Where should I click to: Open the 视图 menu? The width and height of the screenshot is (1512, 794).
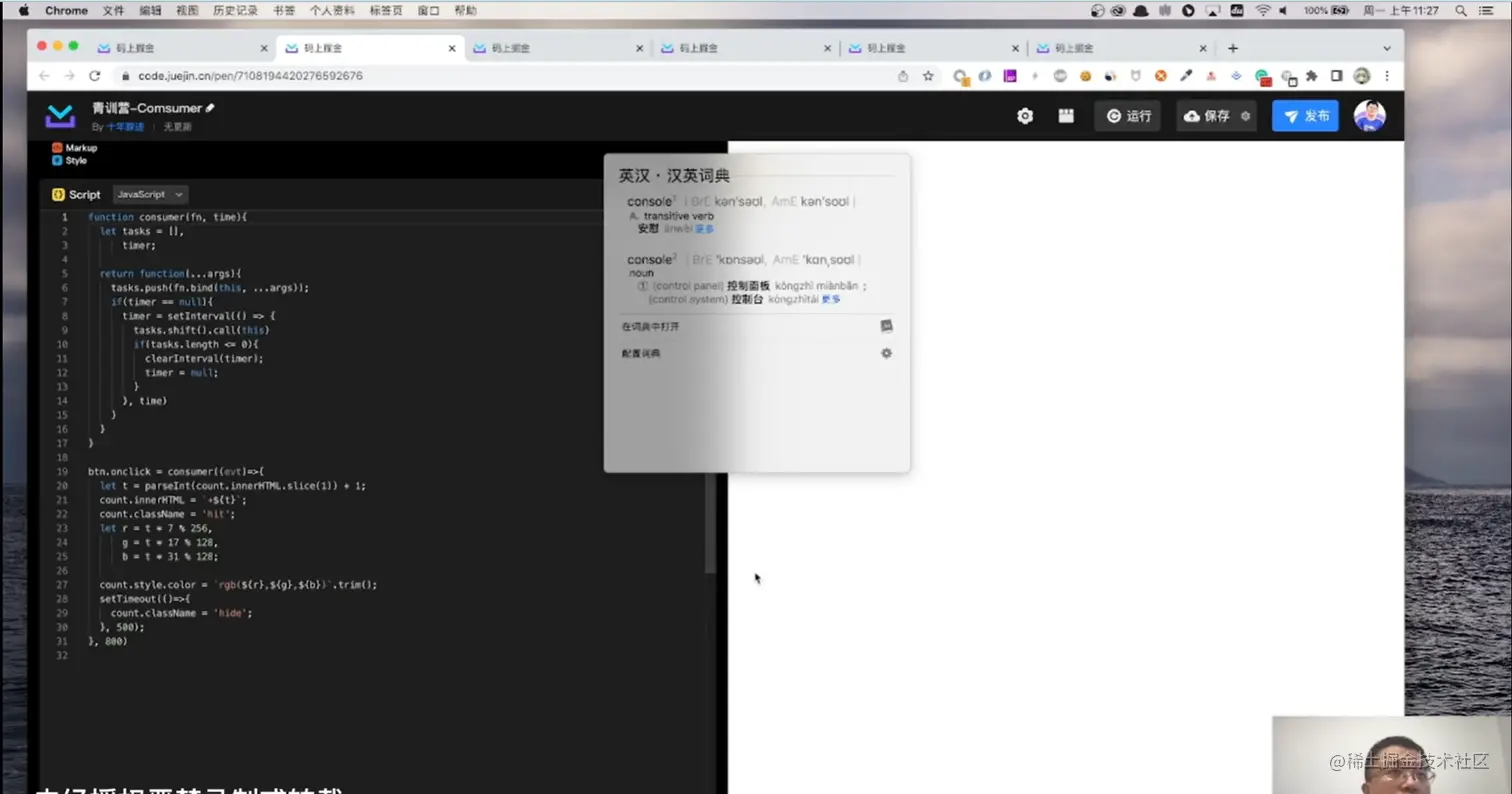(x=187, y=10)
